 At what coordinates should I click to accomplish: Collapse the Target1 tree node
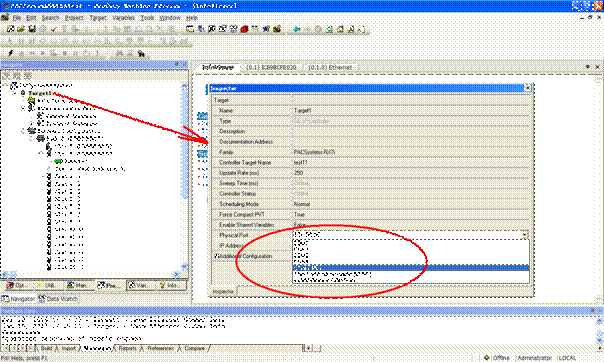pyautogui.click(x=14, y=93)
